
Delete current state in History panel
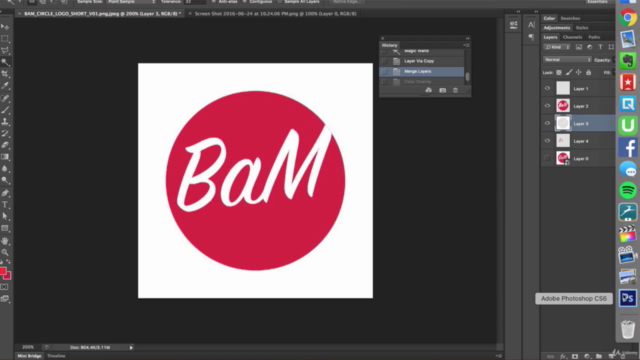[x=456, y=90]
